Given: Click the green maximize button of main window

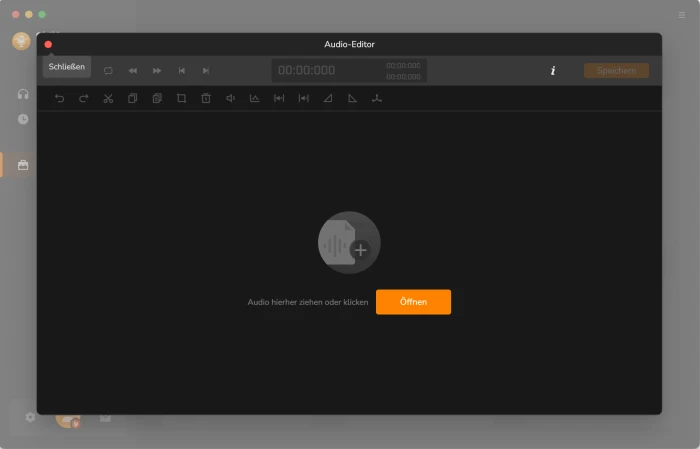Looking at the screenshot, I should point(42,14).
